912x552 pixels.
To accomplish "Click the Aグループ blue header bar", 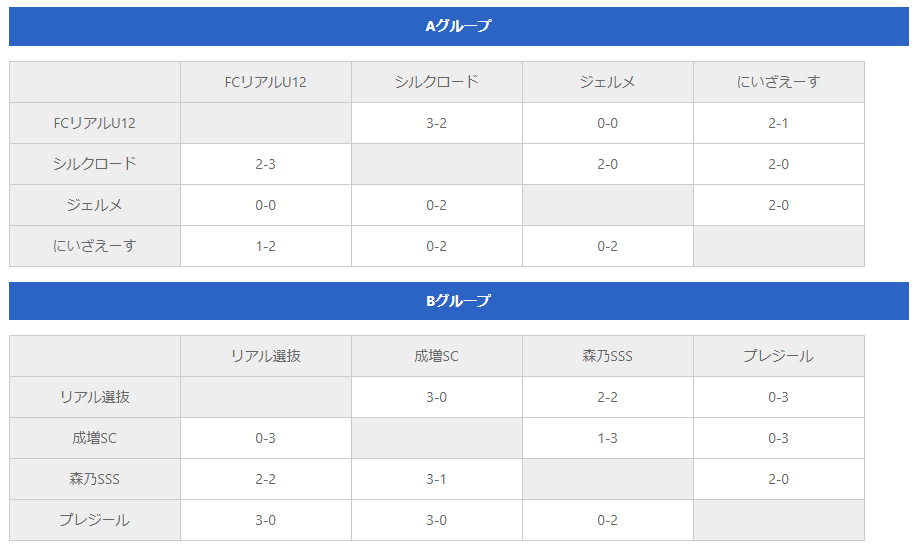I will point(458,26).
